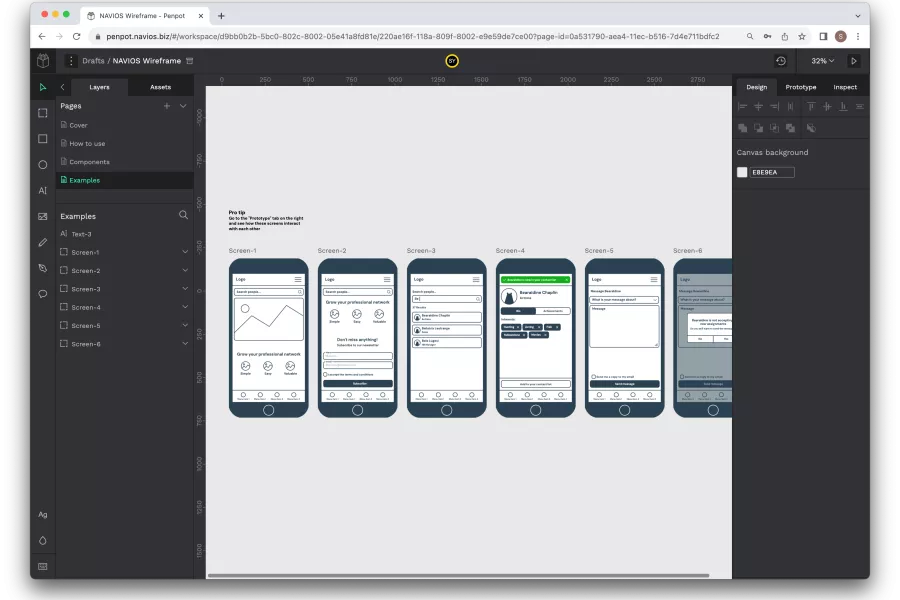The width and height of the screenshot is (900, 600).
Task: Select the Move tool in left toolbar
Action: 42,87
